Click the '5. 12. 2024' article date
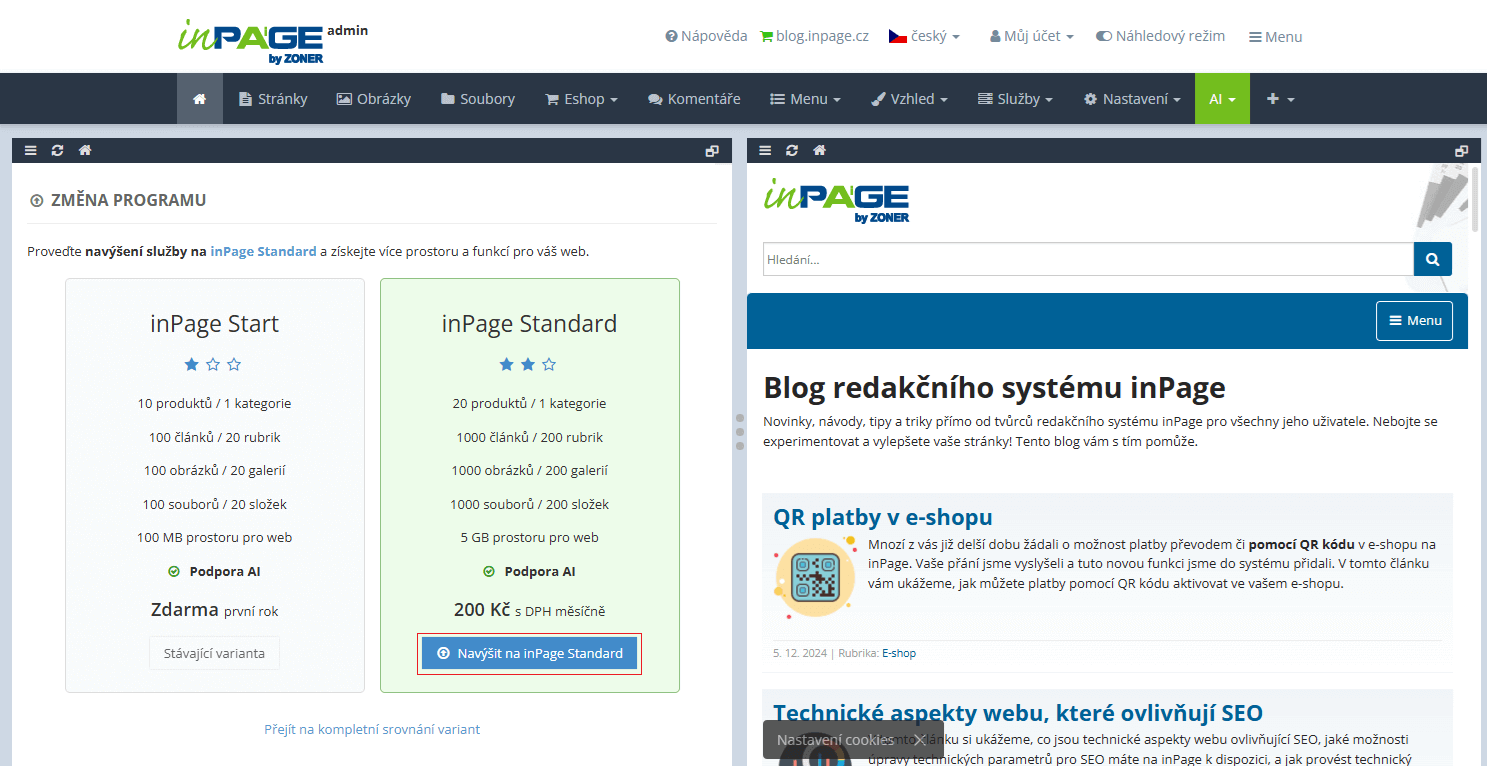1487x766 pixels. click(800, 653)
